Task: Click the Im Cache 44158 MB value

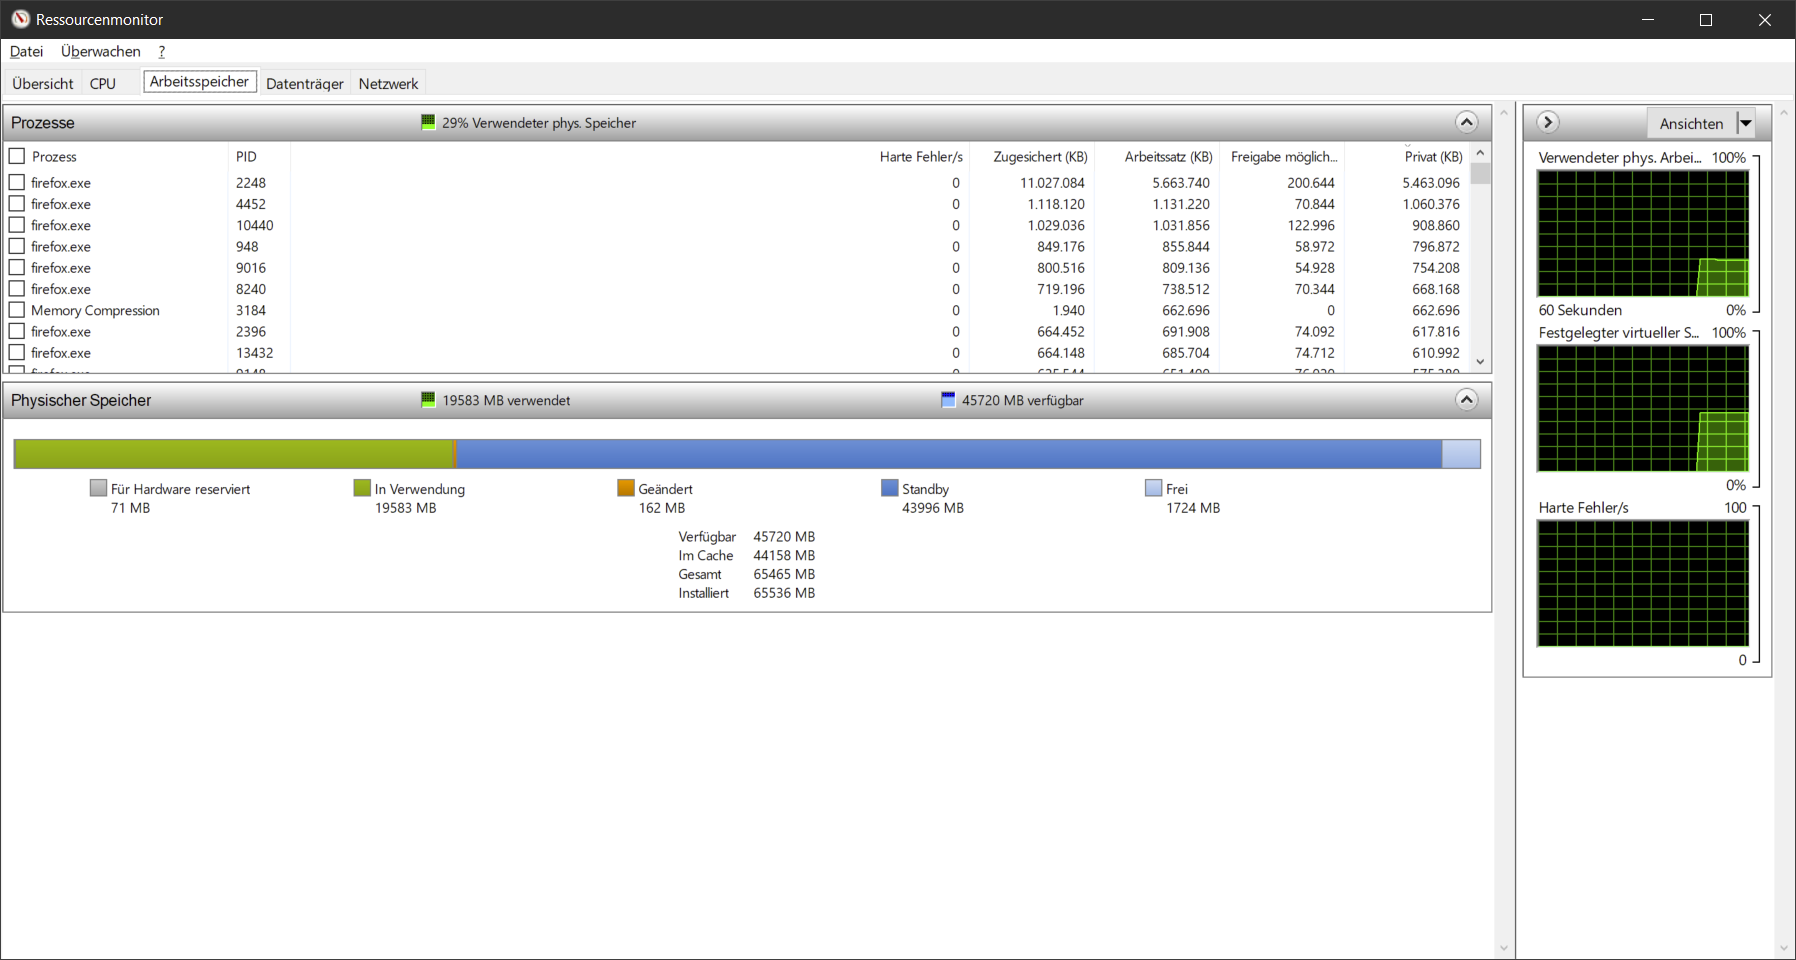Action: click(x=784, y=555)
